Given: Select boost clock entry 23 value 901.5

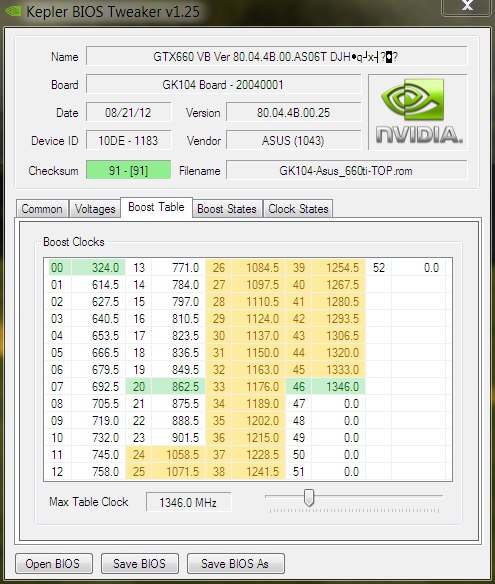Looking at the screenshot, I should (178, 437).
